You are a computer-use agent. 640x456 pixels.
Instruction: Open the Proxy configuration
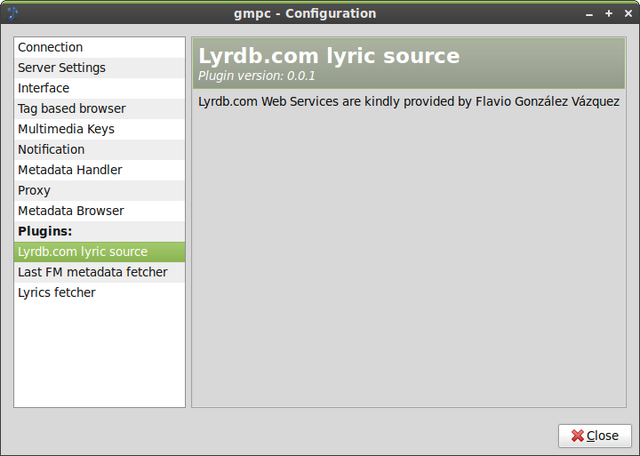(99, 190)
